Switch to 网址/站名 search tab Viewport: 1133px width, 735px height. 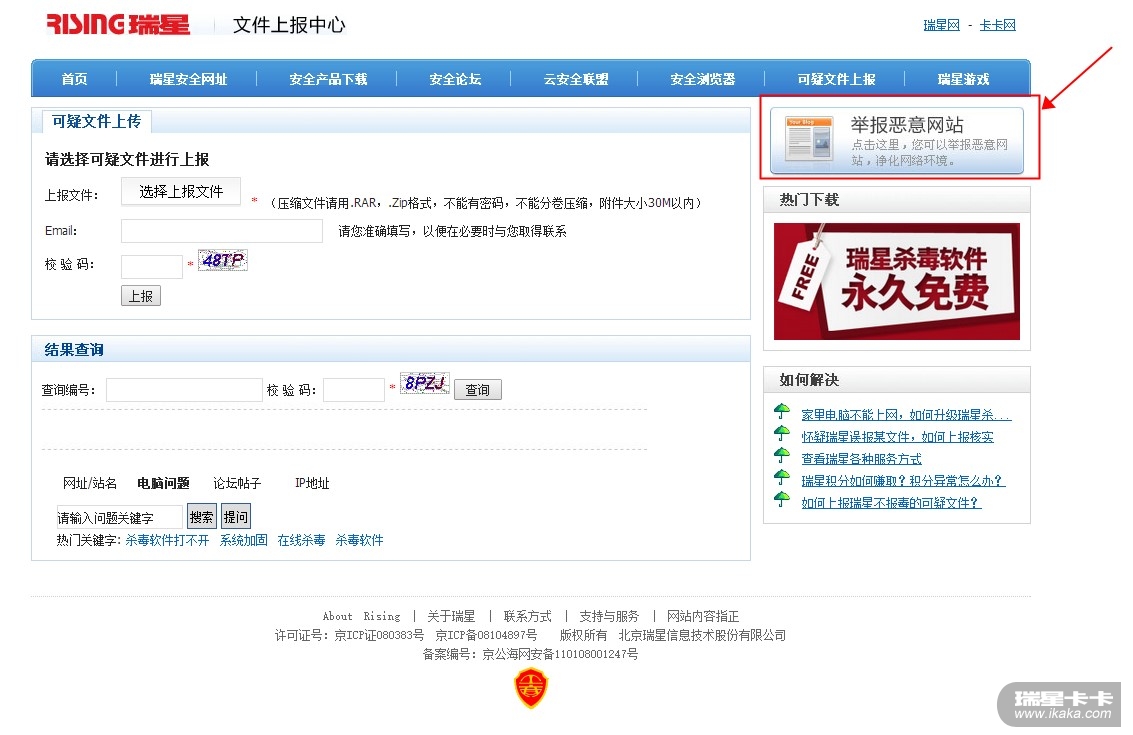pos(90,483)
